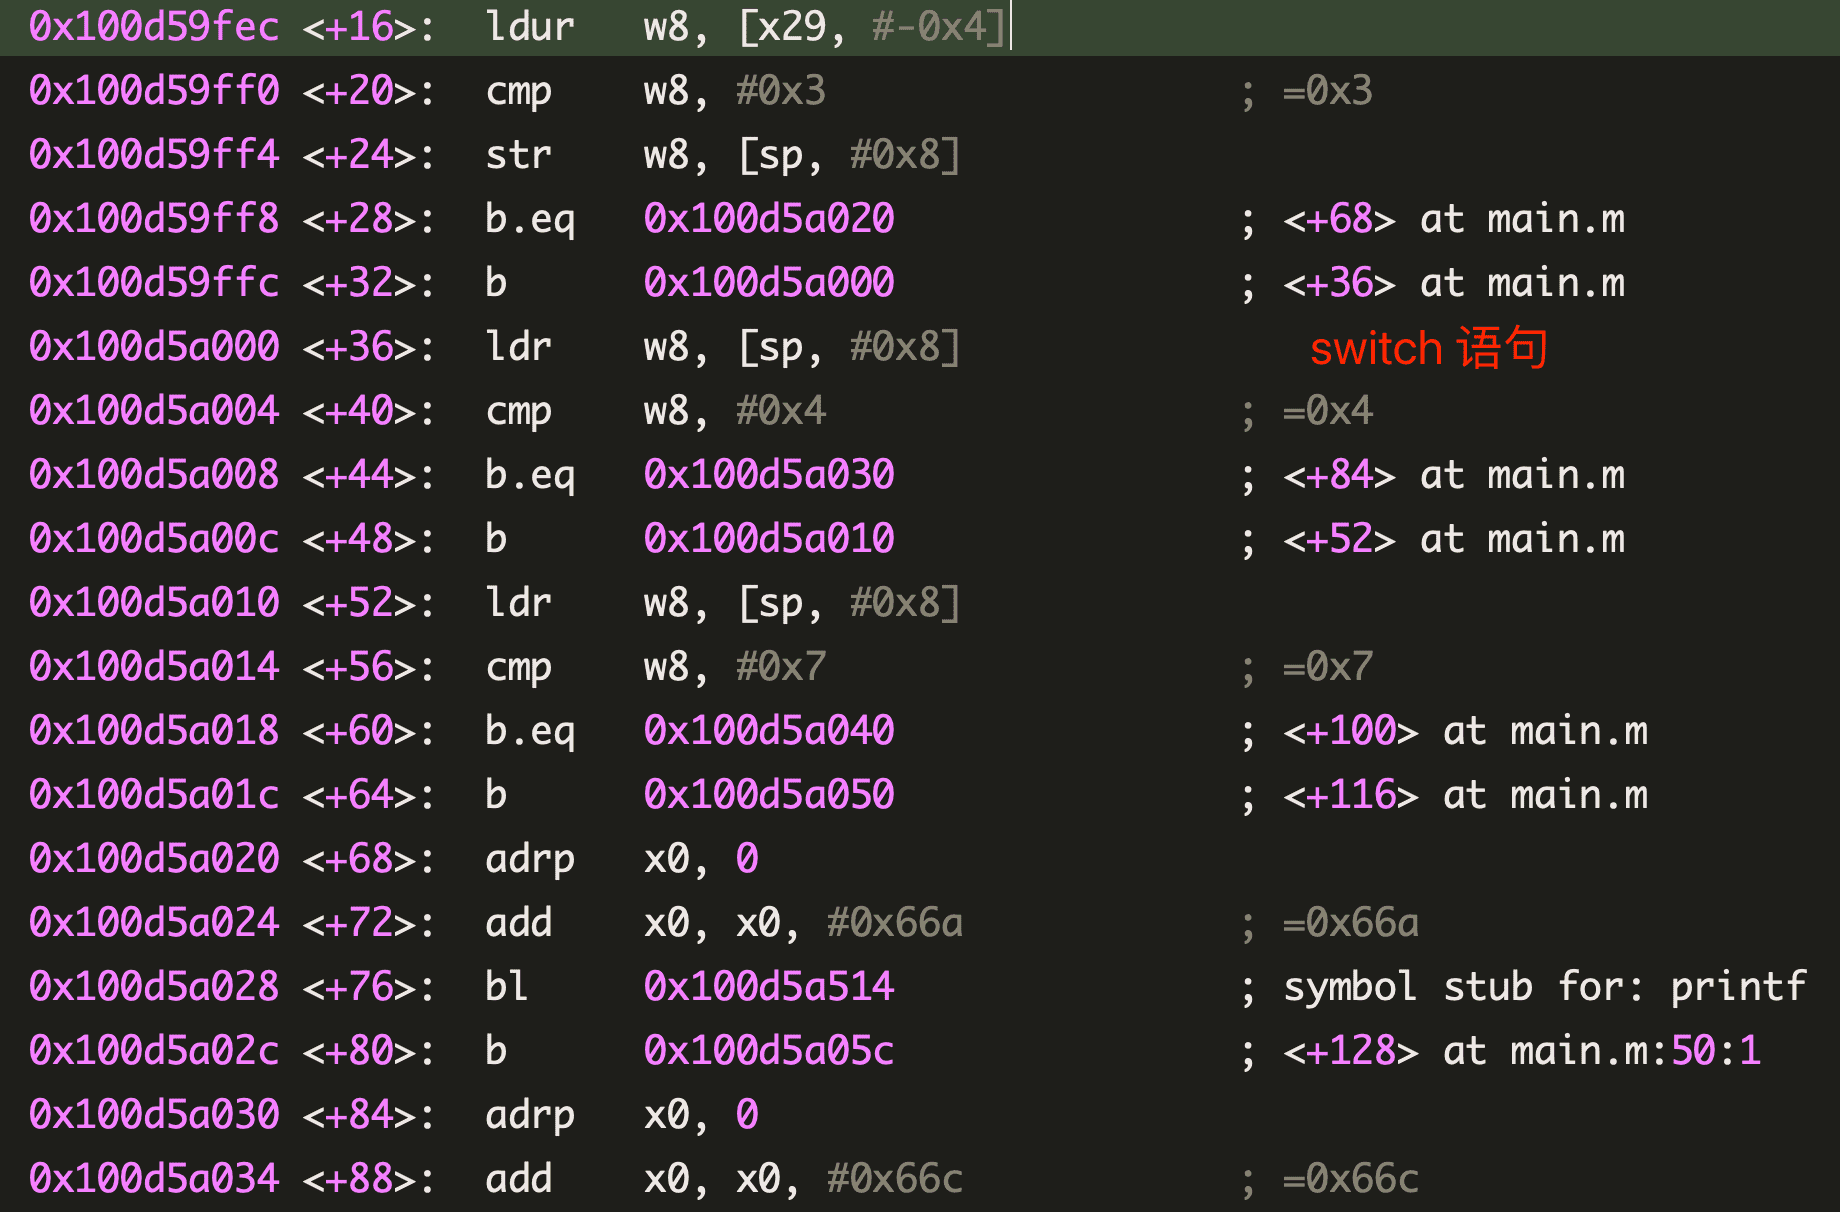The width and height of the screenshot is (1840, 1212).
Task: Click branch target 0x100d5a000
Action: [769, 283]
